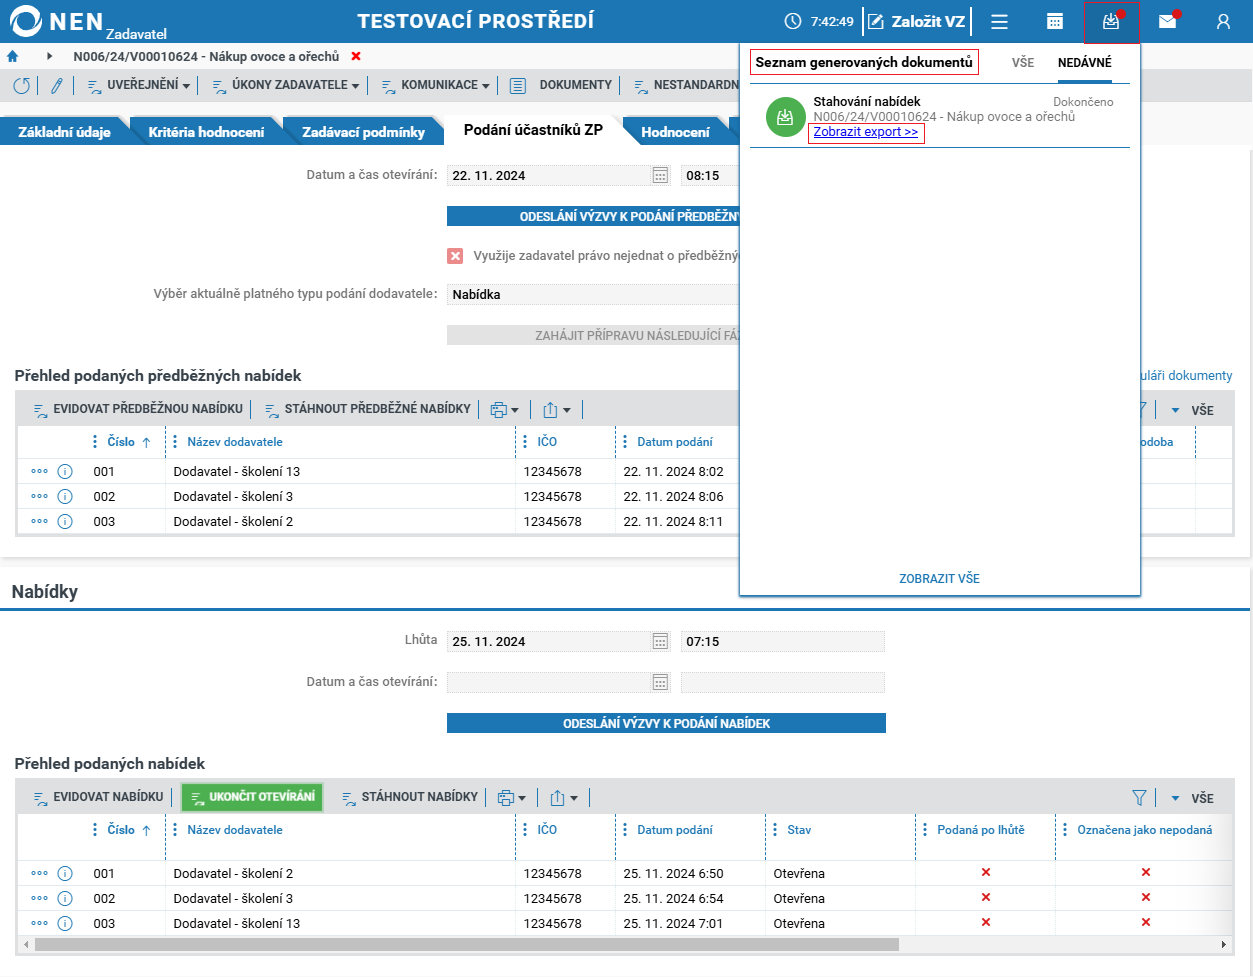Click the refresh icon in the toolbar
1253x977 pixels.
(21, 86)
